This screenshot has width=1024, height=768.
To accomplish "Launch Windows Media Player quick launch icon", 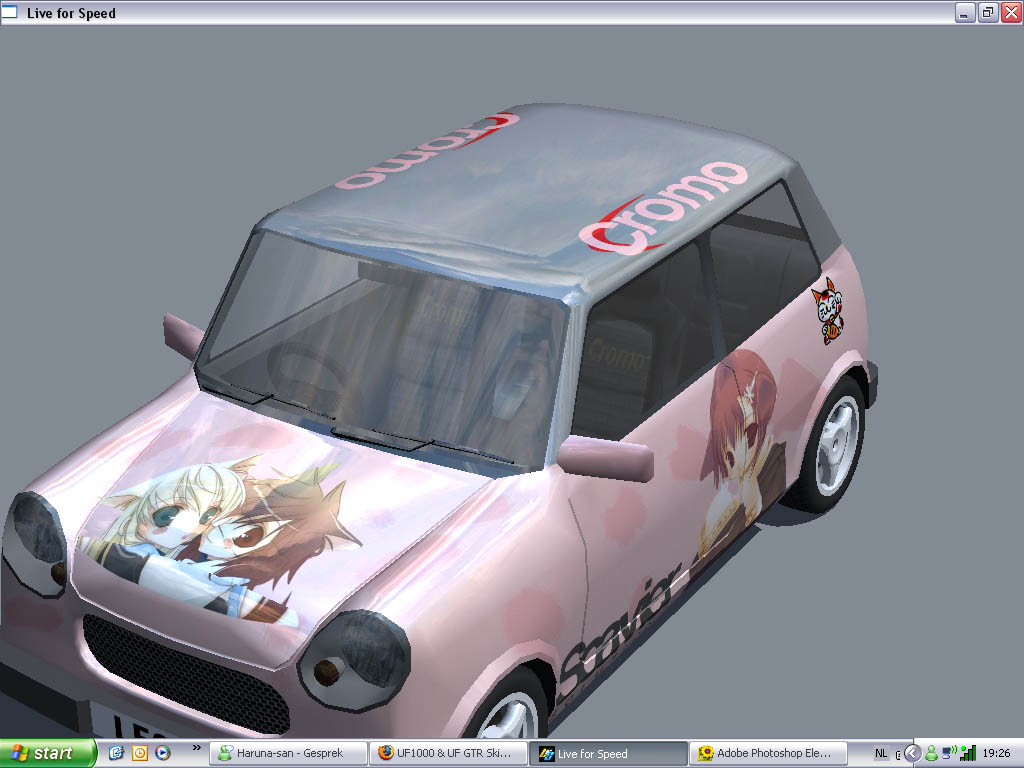I will pos(163,753).
